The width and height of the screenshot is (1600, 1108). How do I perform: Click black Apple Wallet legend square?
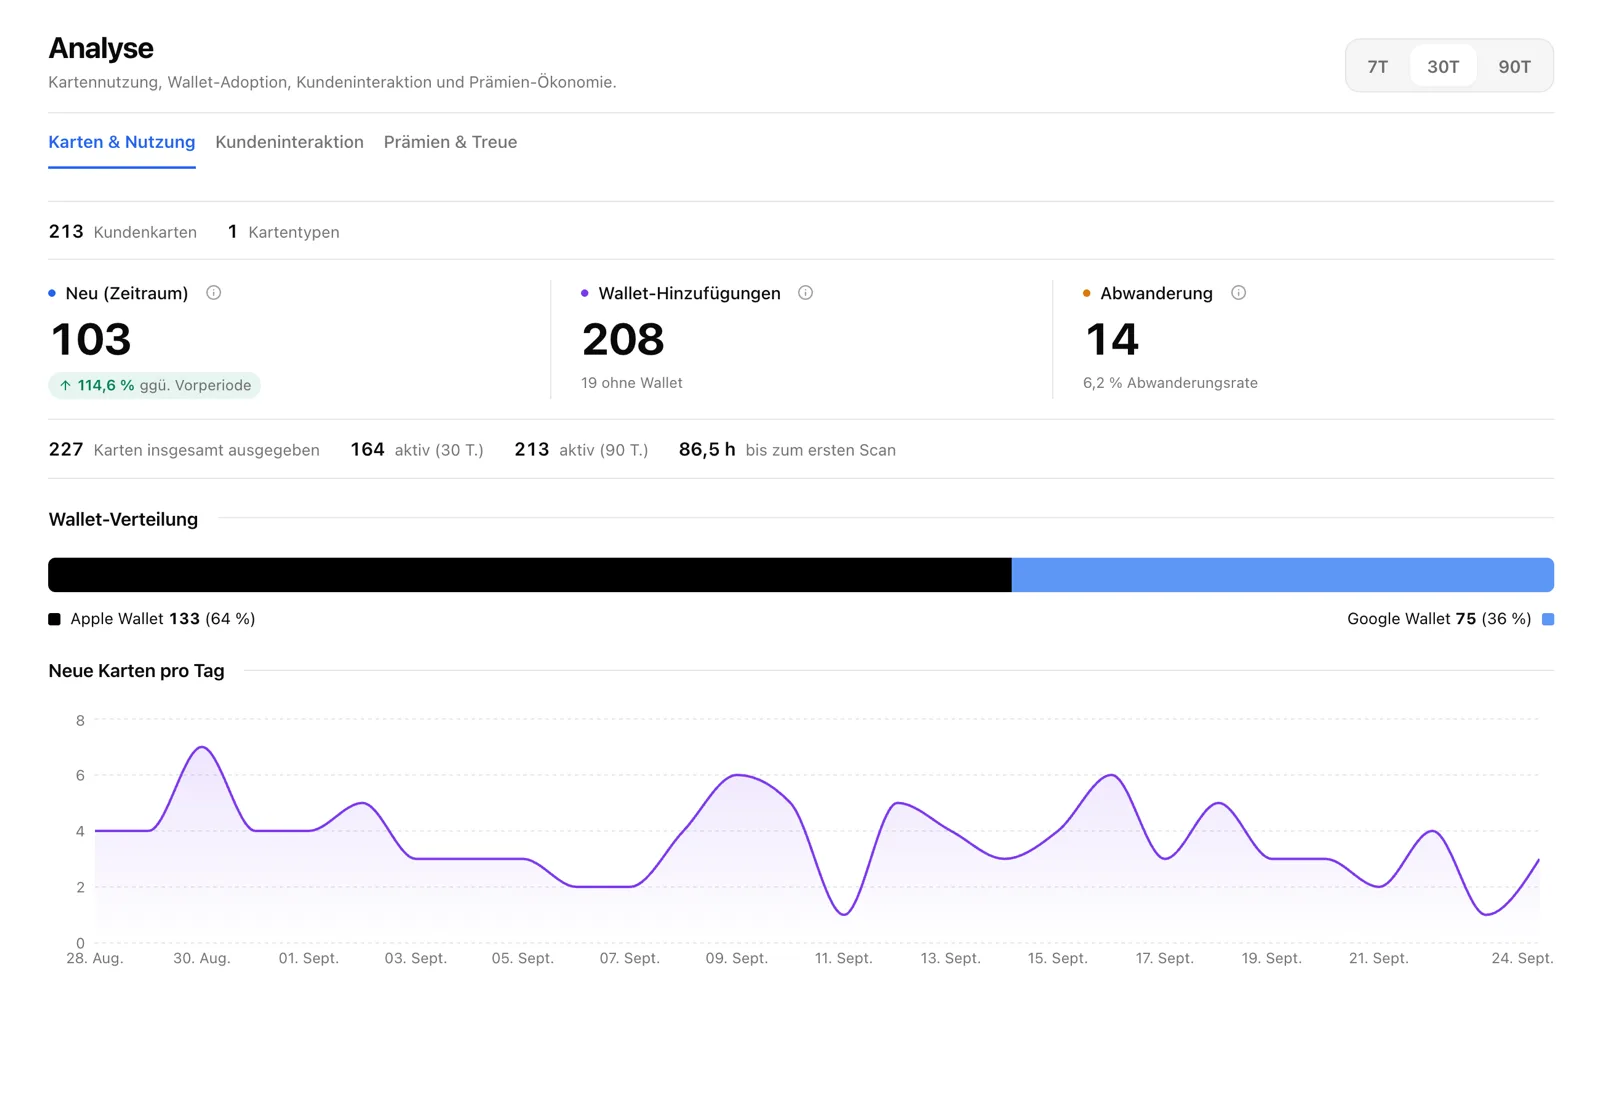(54, 619)
